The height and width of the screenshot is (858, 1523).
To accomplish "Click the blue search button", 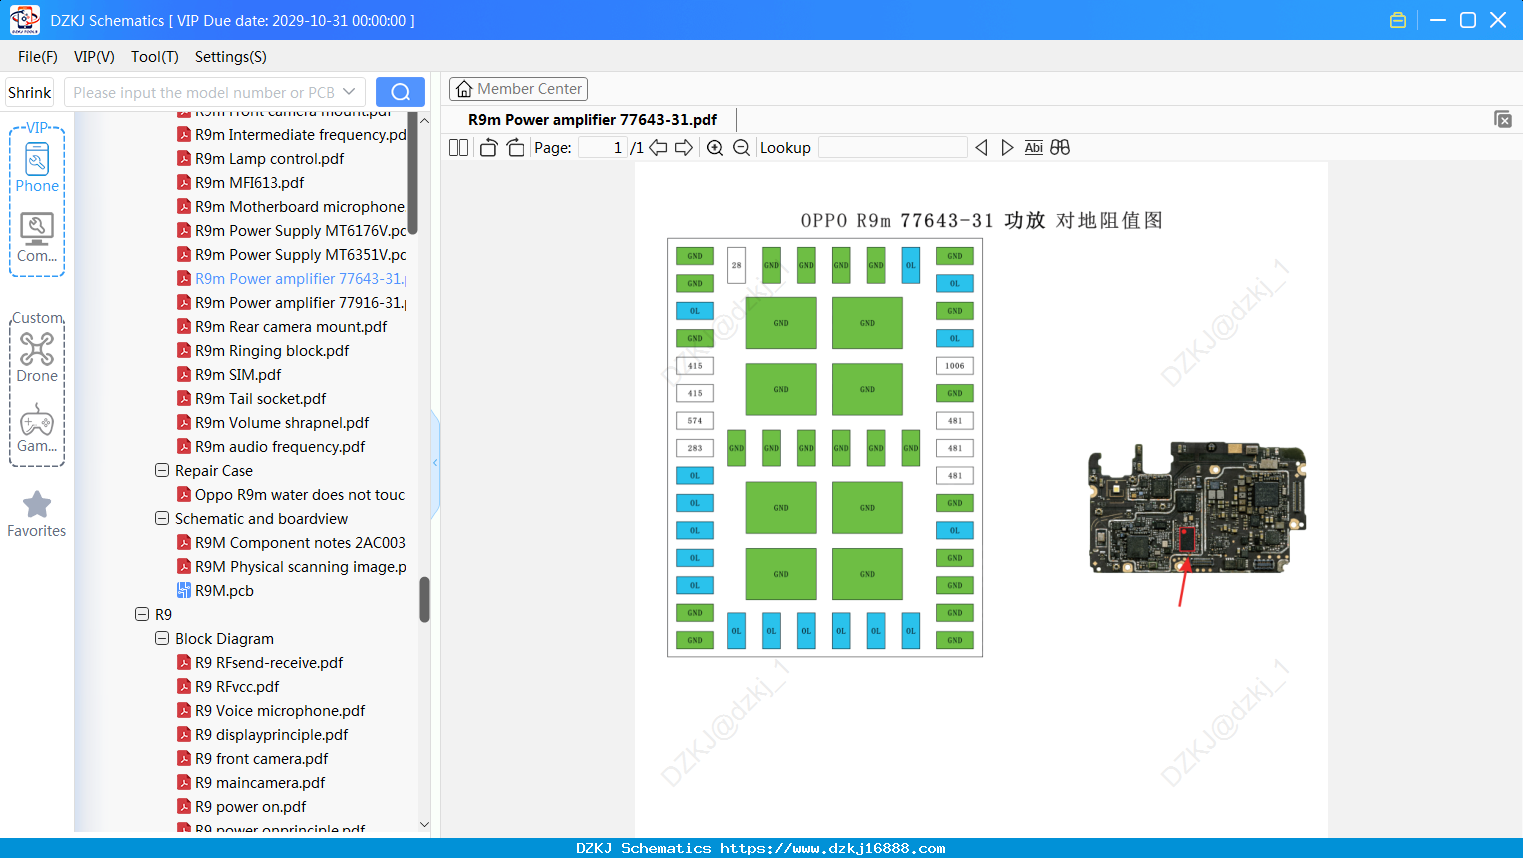I will point(400,92).
